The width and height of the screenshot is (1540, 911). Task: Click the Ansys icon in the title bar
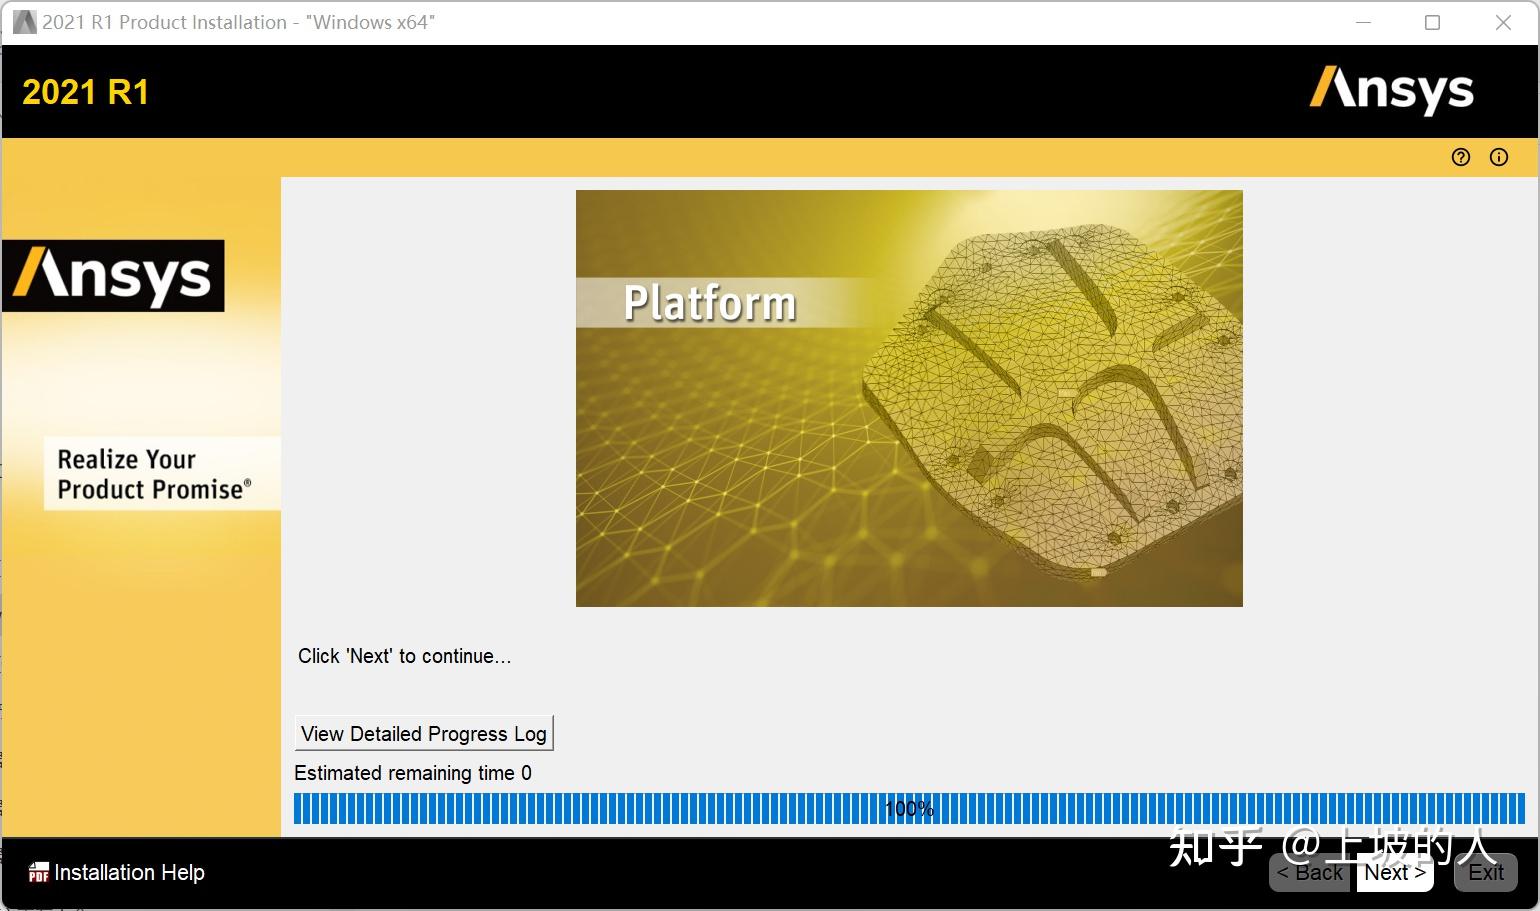(25, 22)
